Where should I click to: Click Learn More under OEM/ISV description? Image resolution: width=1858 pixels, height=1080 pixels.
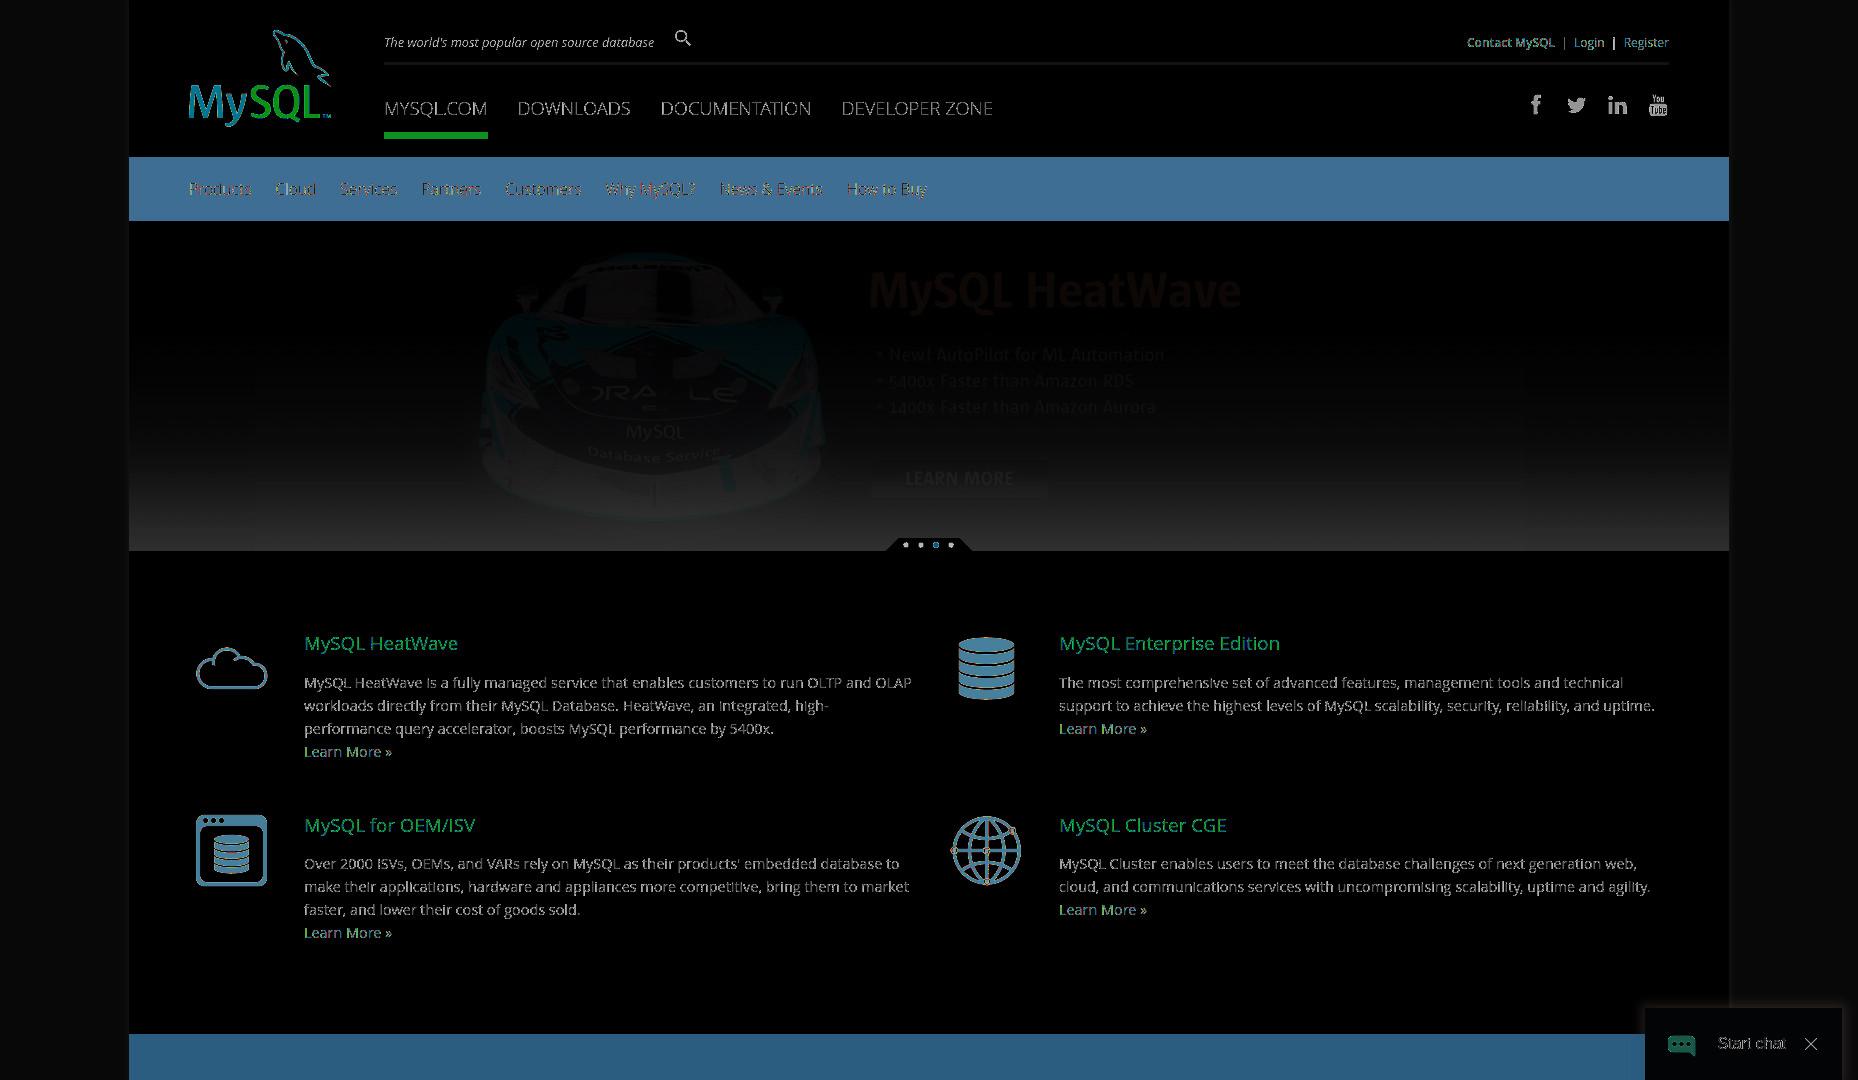click(347, 933)
